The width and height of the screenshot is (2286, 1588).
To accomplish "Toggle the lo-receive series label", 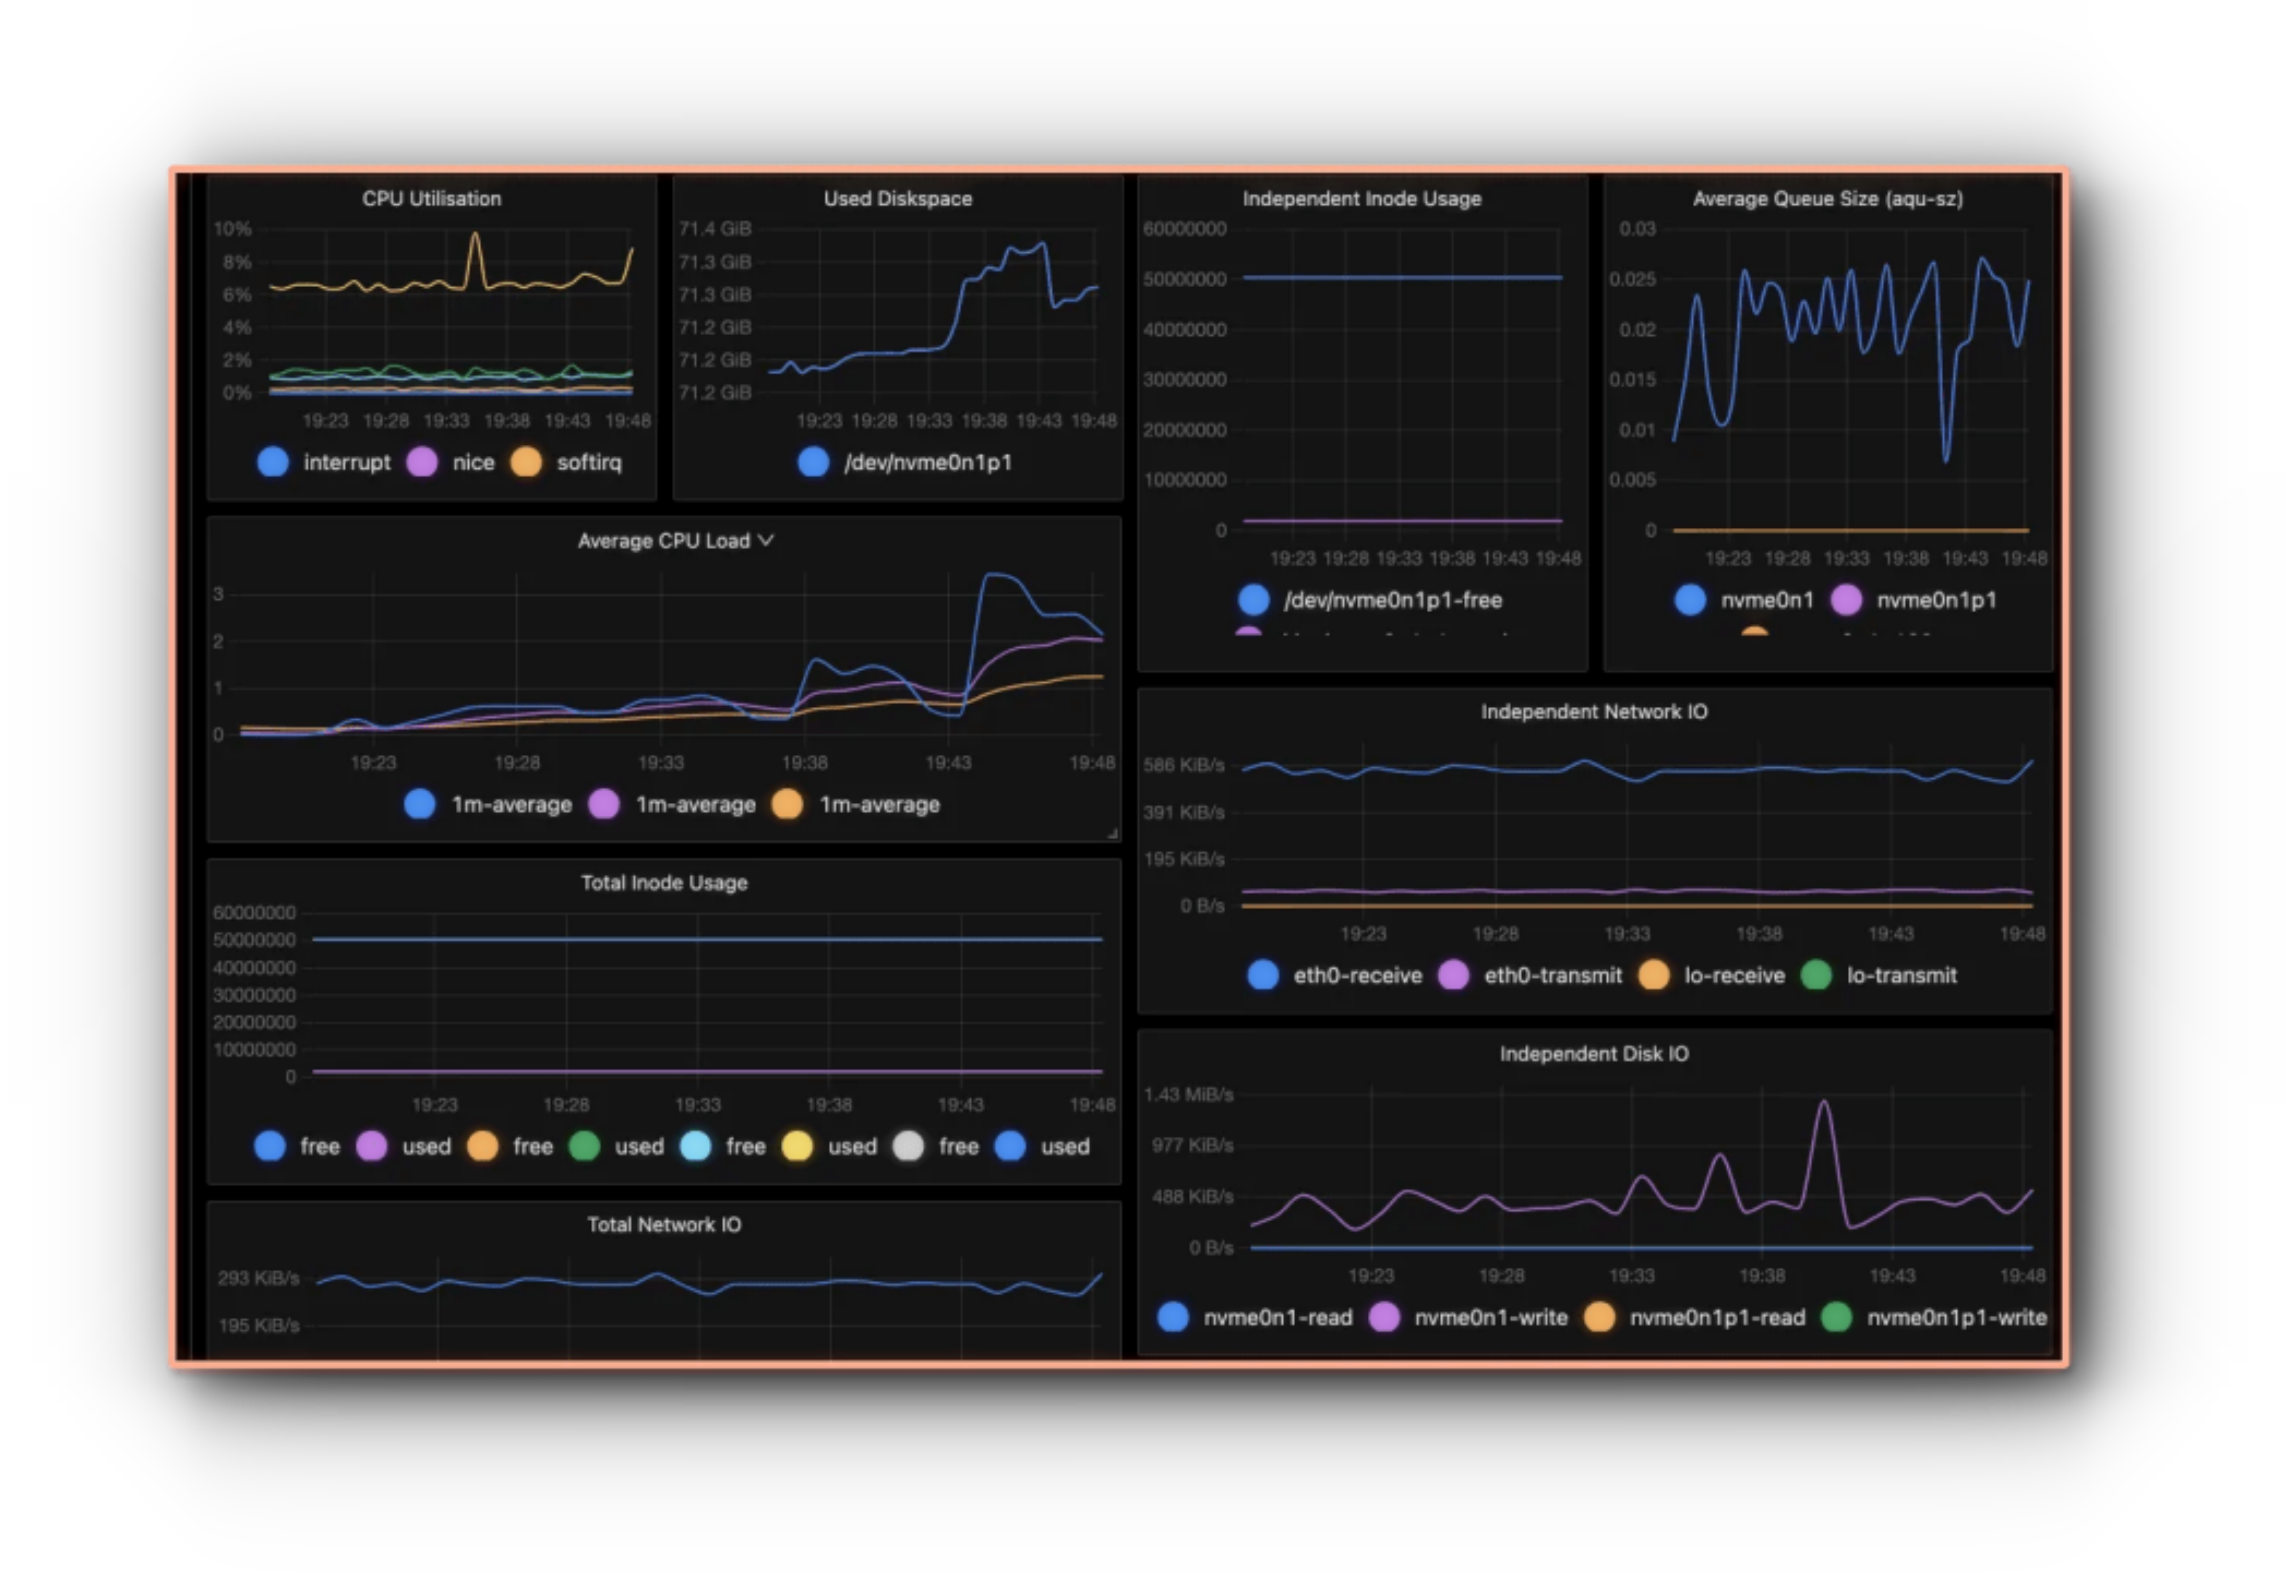I will [1734, 975].
